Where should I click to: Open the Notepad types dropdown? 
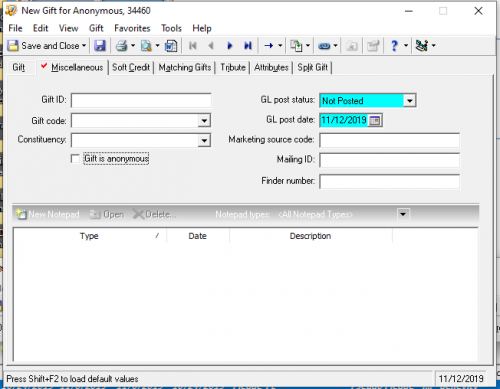[403, 214]
